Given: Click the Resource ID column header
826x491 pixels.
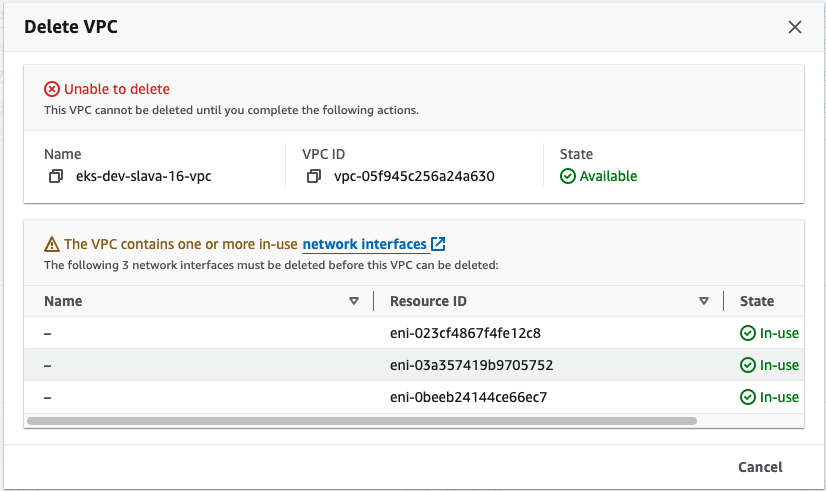Looking at the screenshot, I should click(x=428, y=301).
